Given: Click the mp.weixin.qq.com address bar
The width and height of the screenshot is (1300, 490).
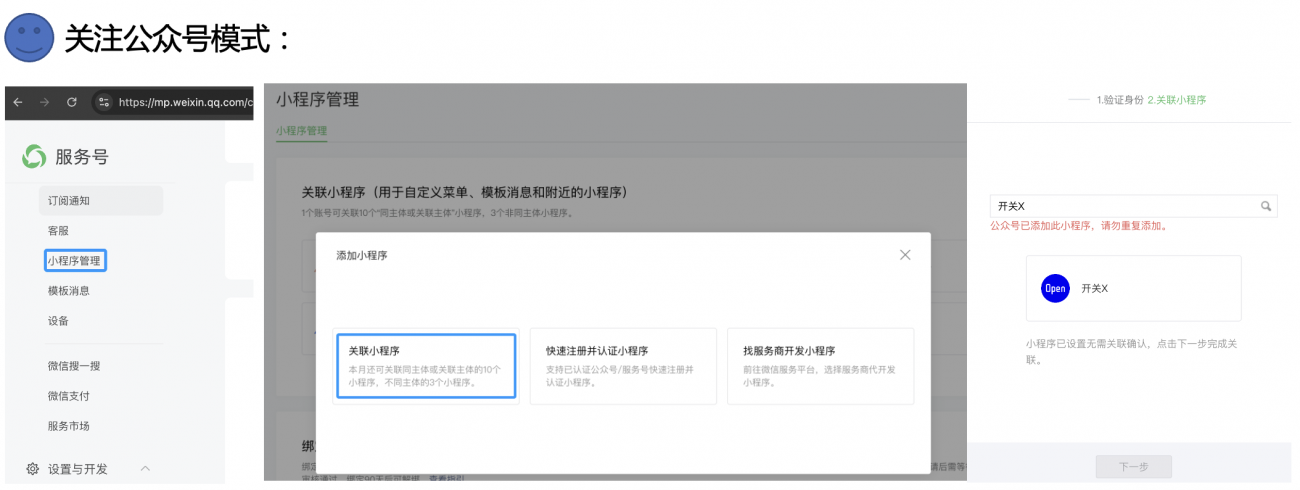Looking at the screenshot, I should (x=172, y=102).
